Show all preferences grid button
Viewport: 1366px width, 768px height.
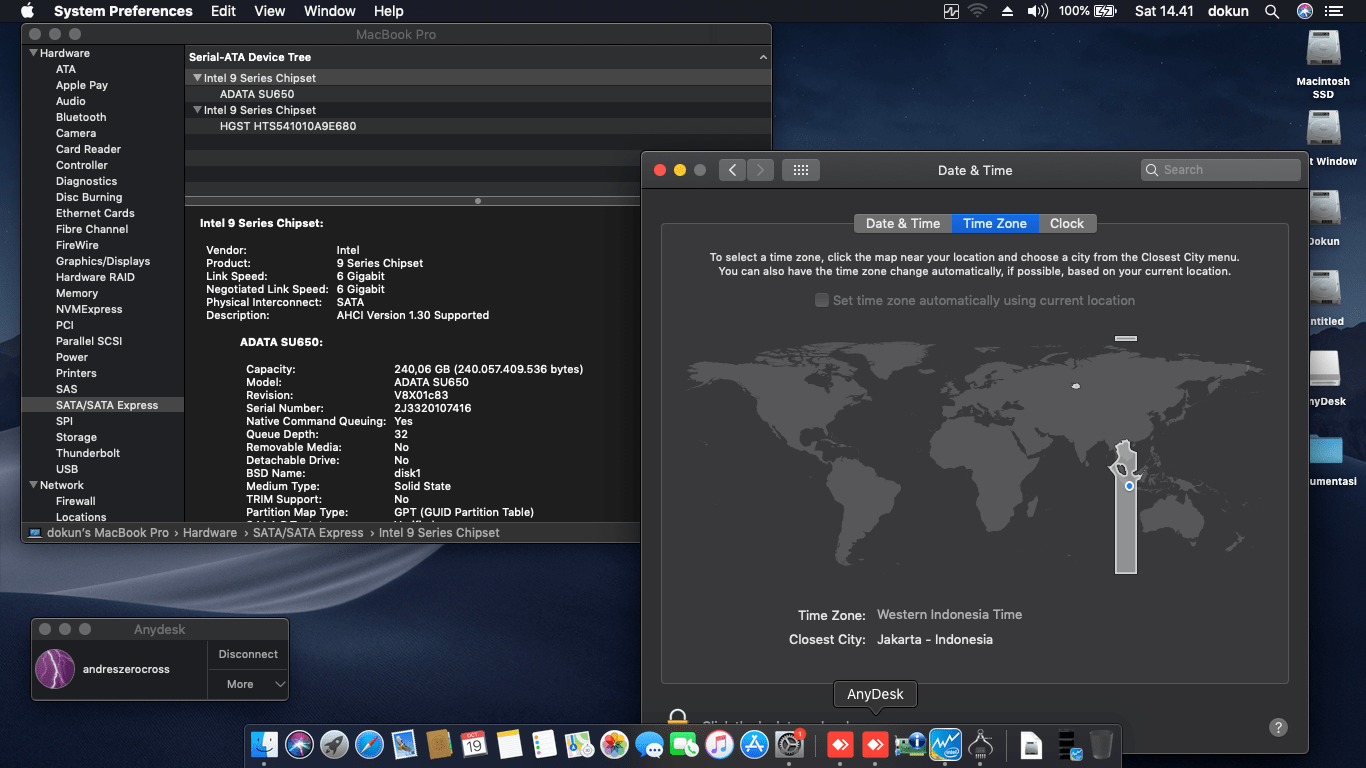800,170
